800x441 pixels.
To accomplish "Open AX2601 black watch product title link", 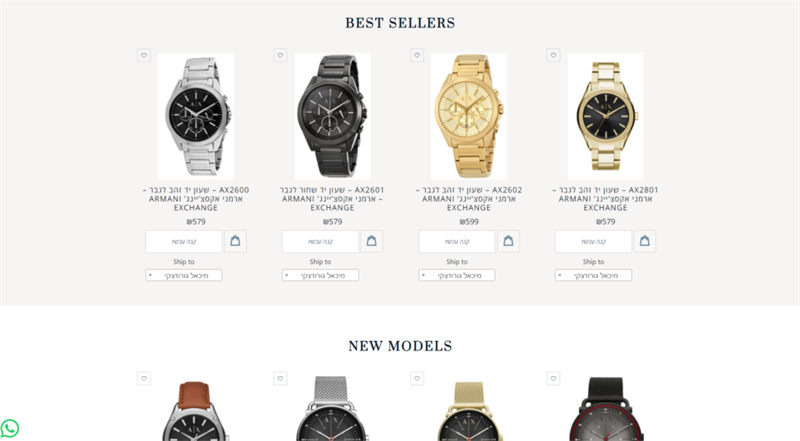I will tap(332, 199).
